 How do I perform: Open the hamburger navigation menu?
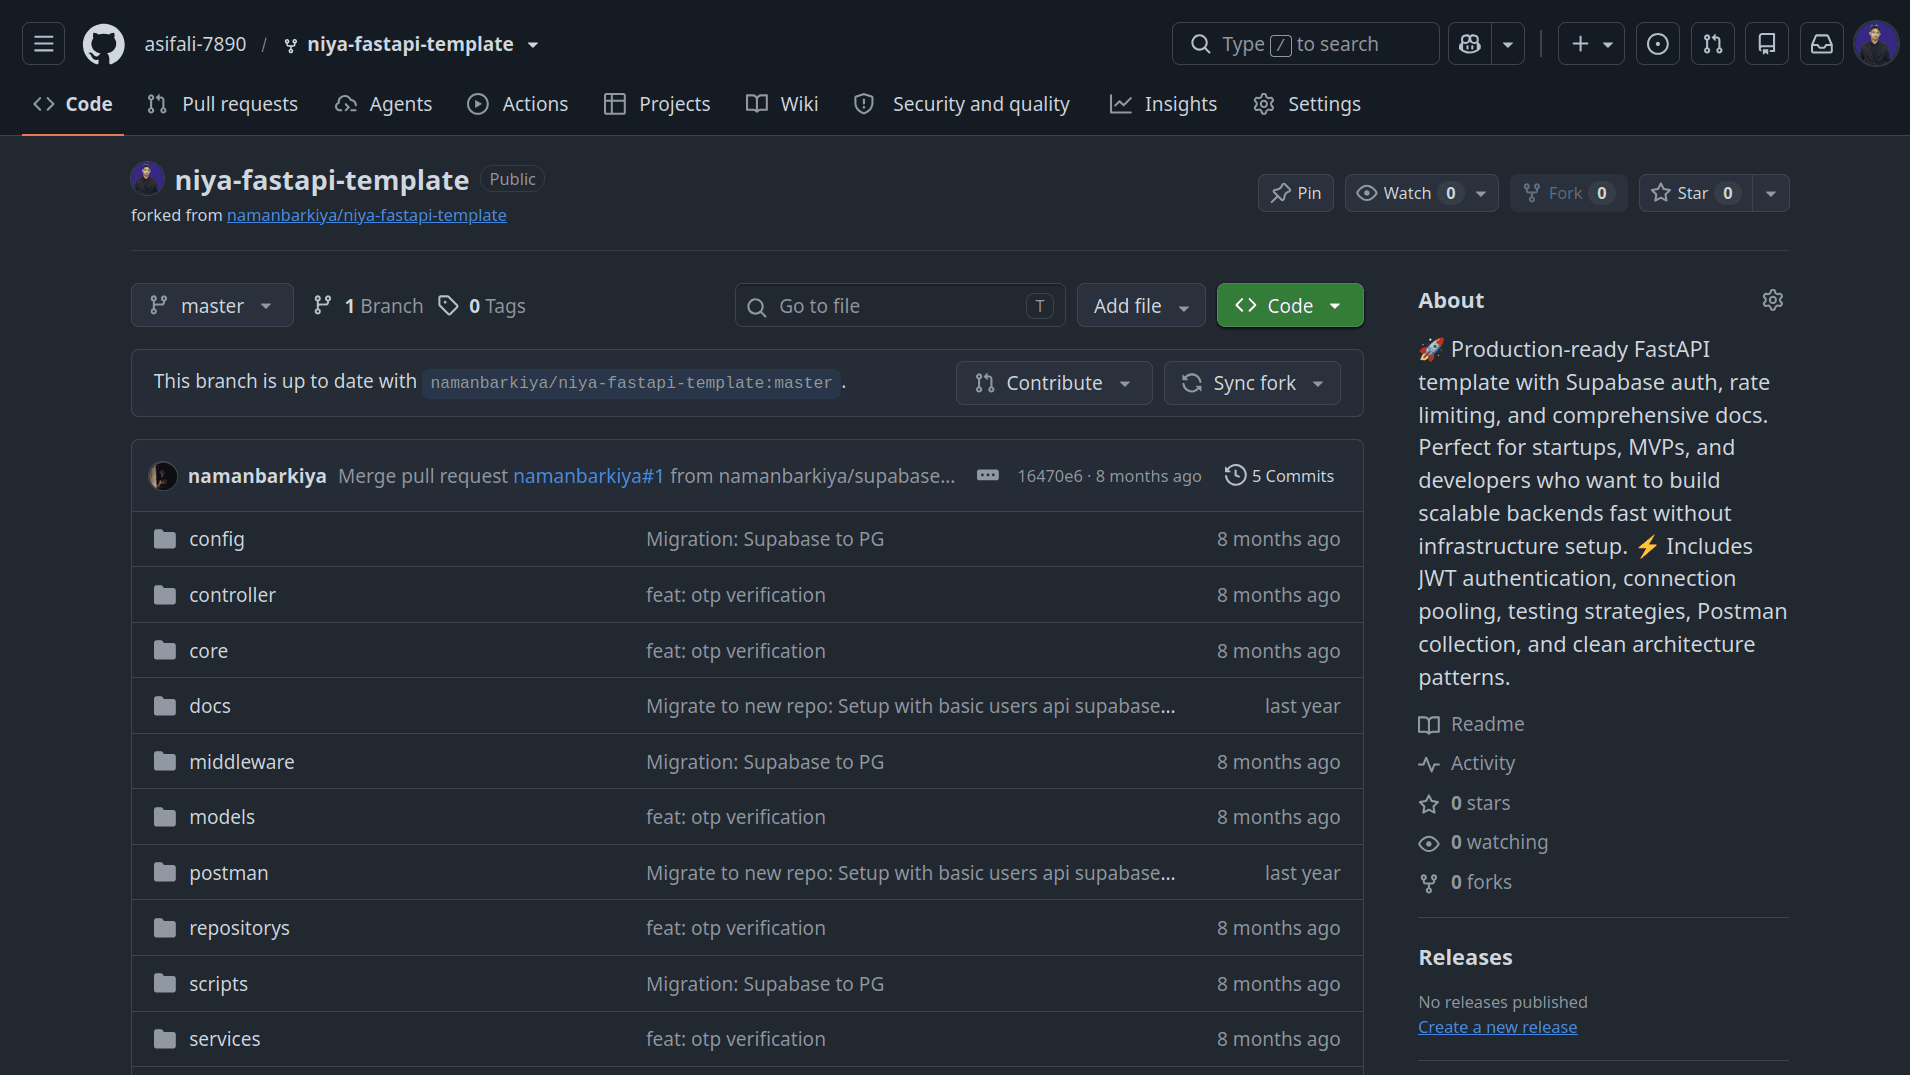(x=43, y=44)
